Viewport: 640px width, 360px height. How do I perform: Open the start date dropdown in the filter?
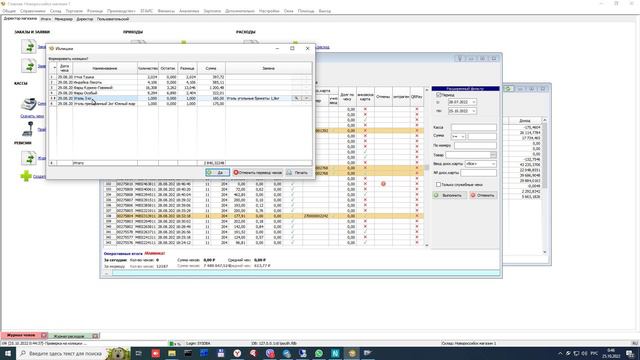click(x=473, y=102)
